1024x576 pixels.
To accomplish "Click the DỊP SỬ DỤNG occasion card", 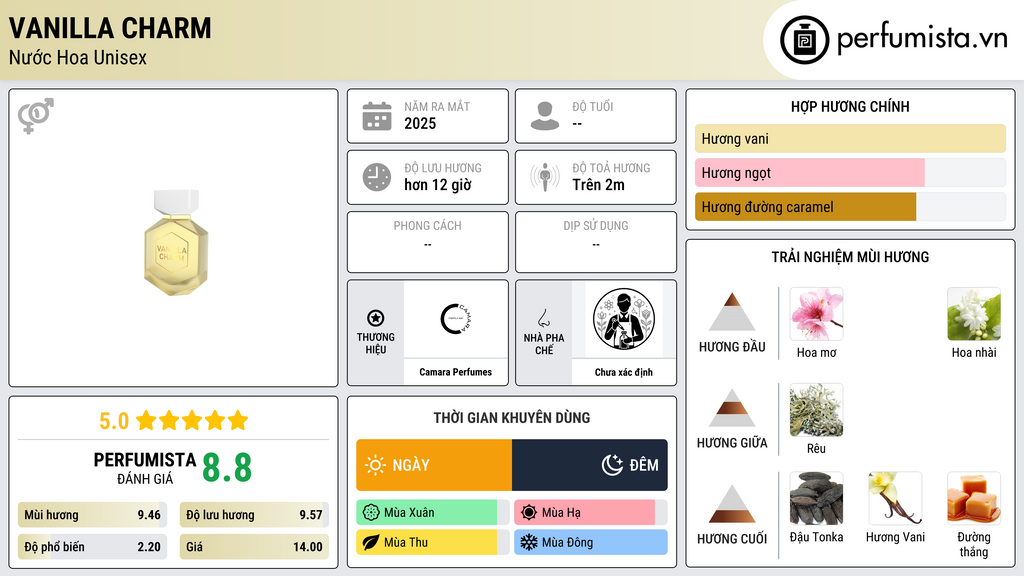I will [x=596, y=242].
